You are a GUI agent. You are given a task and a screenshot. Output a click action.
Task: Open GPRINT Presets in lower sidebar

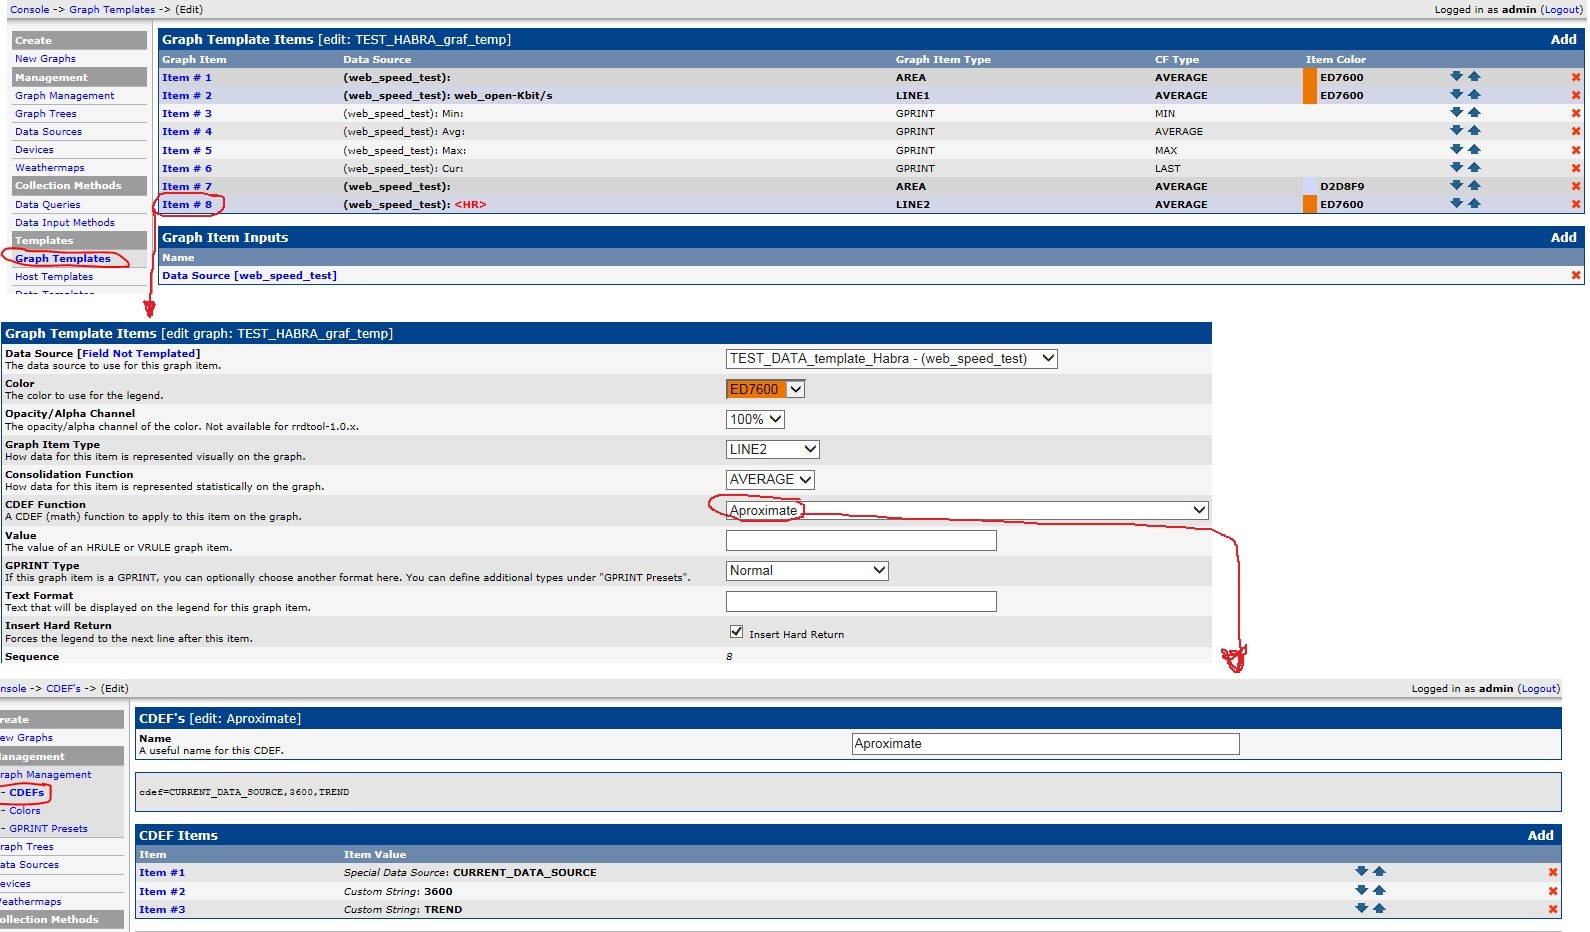(48, 828)
